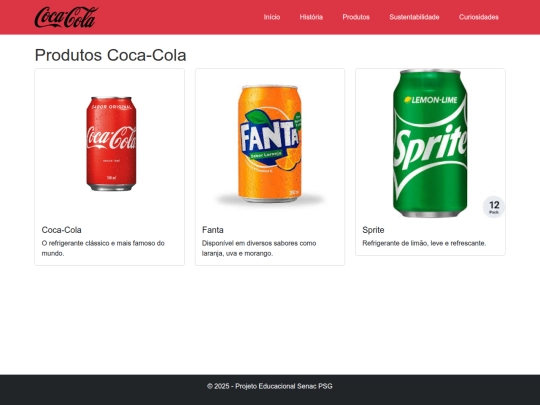Select the Produtos nav item

(356, 17)
